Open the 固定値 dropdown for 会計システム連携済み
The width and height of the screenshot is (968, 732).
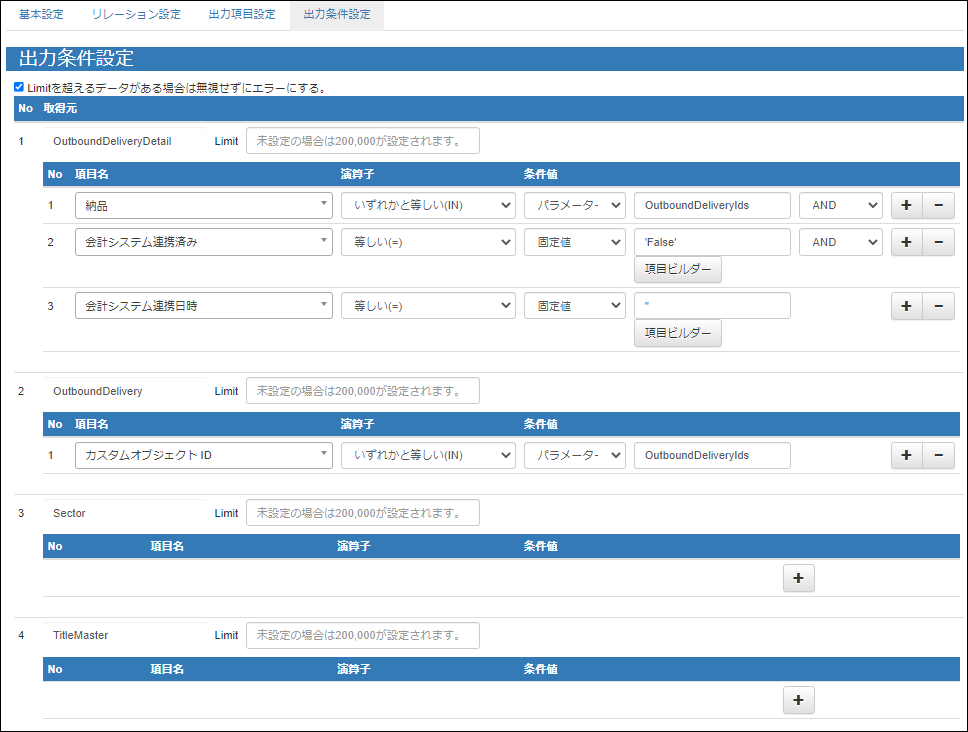point(574,241)
